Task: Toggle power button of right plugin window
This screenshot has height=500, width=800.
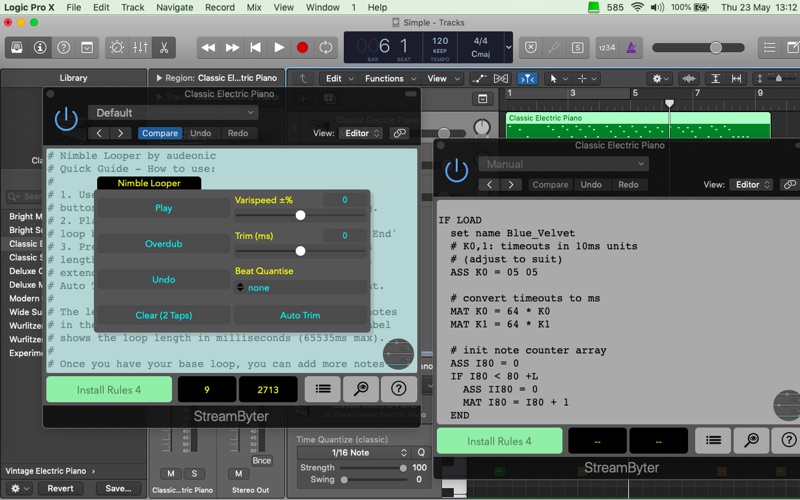Action: point(456,170)
